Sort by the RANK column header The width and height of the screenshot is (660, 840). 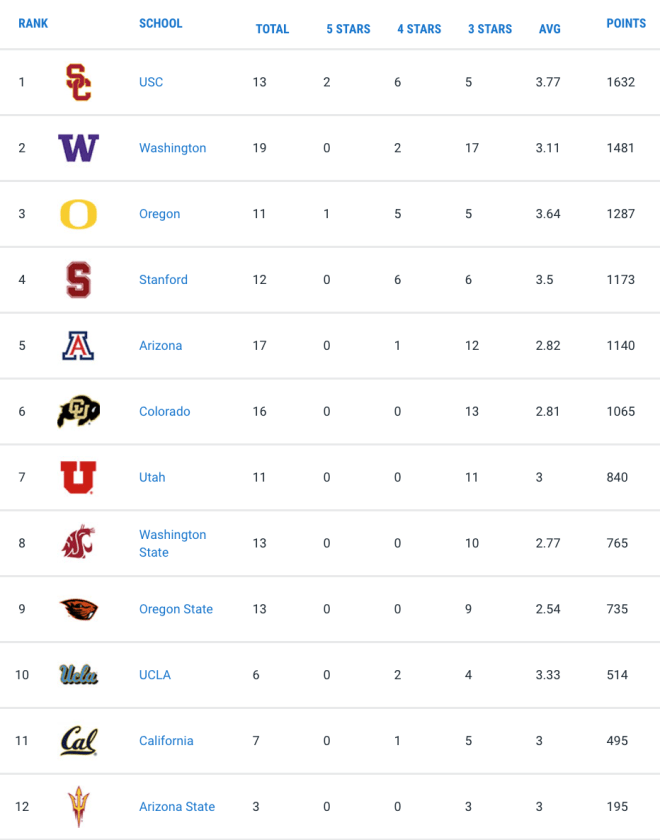[33, 24]
